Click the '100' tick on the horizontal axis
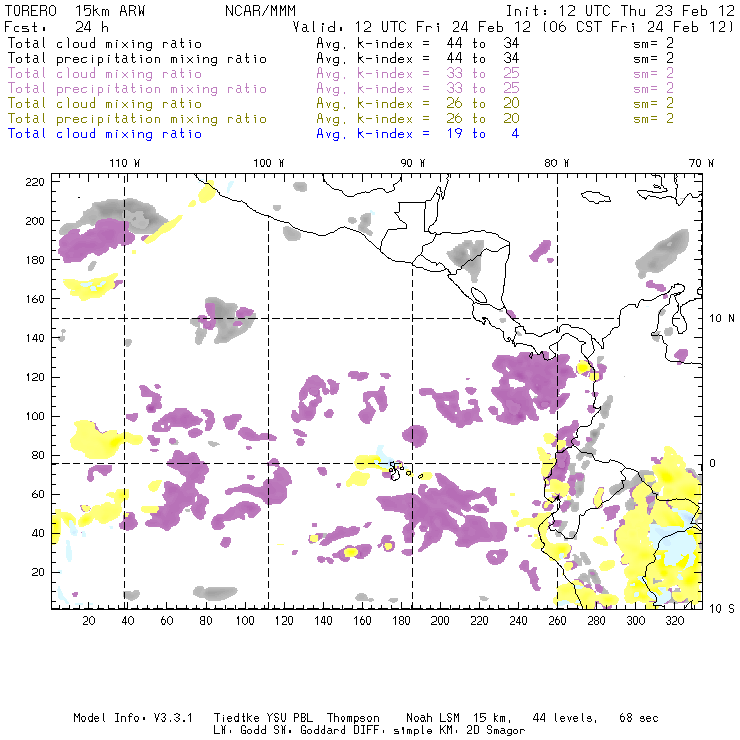The image size is (740, 740). tap(245, 621)
